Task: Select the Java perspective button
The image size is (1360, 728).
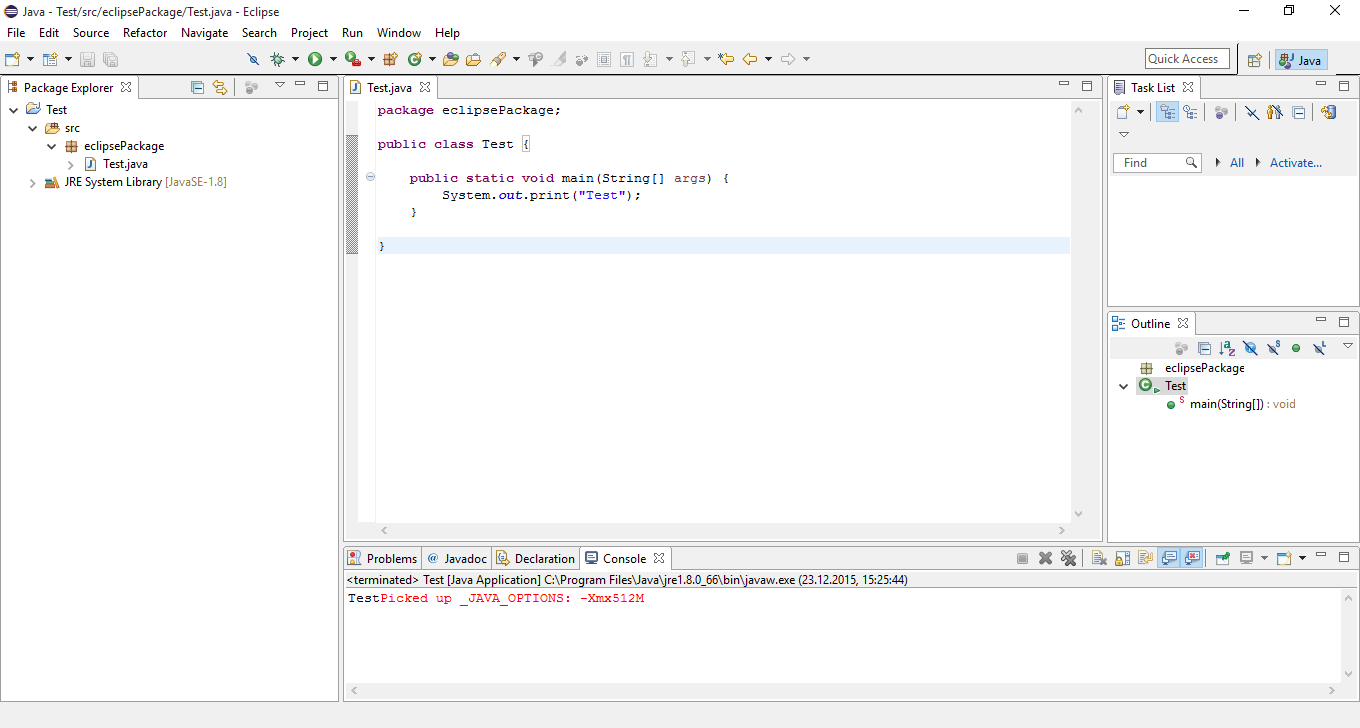Action: [x=1300, y=60]
